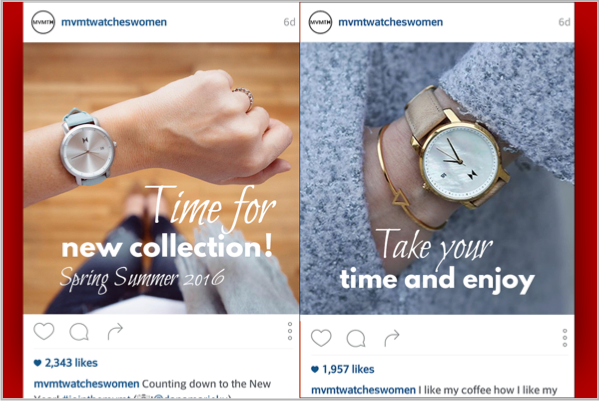Viewport: 599px width, 401px height.
Task: Open MVMT profile avatar on right post
Action: [320, 22]
